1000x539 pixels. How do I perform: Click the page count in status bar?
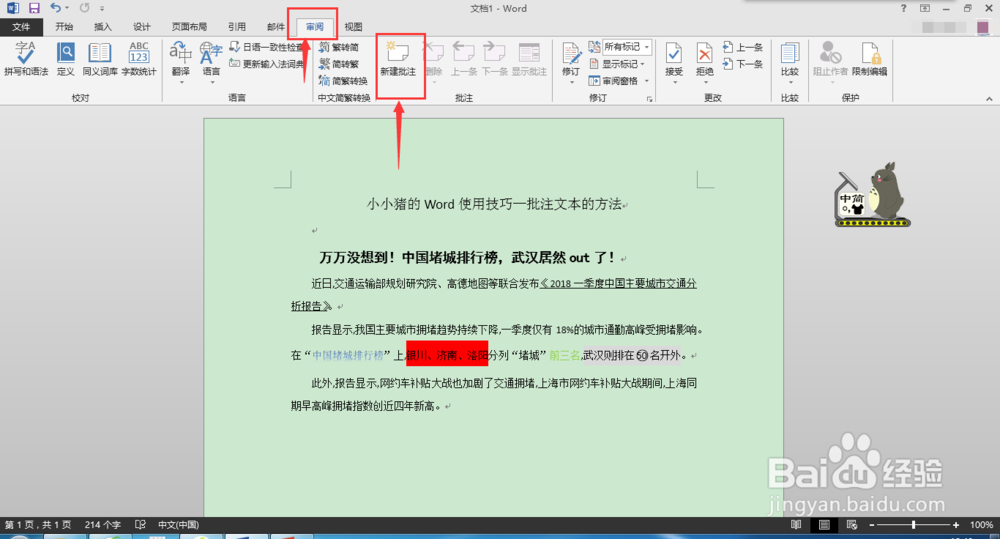[x=38, y=524]
